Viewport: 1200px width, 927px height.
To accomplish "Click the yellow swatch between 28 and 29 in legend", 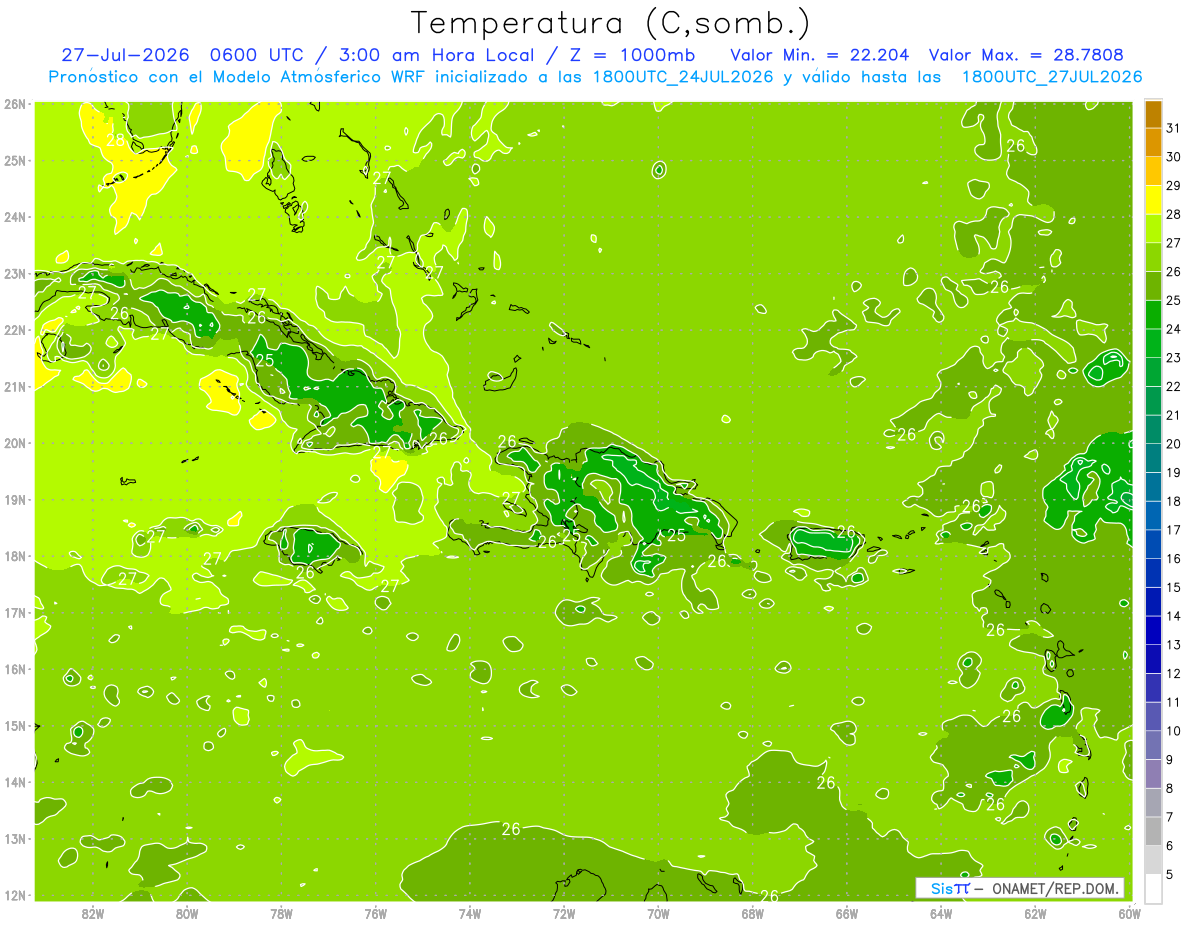I will pyautogui.click(x=1153, y=200).
